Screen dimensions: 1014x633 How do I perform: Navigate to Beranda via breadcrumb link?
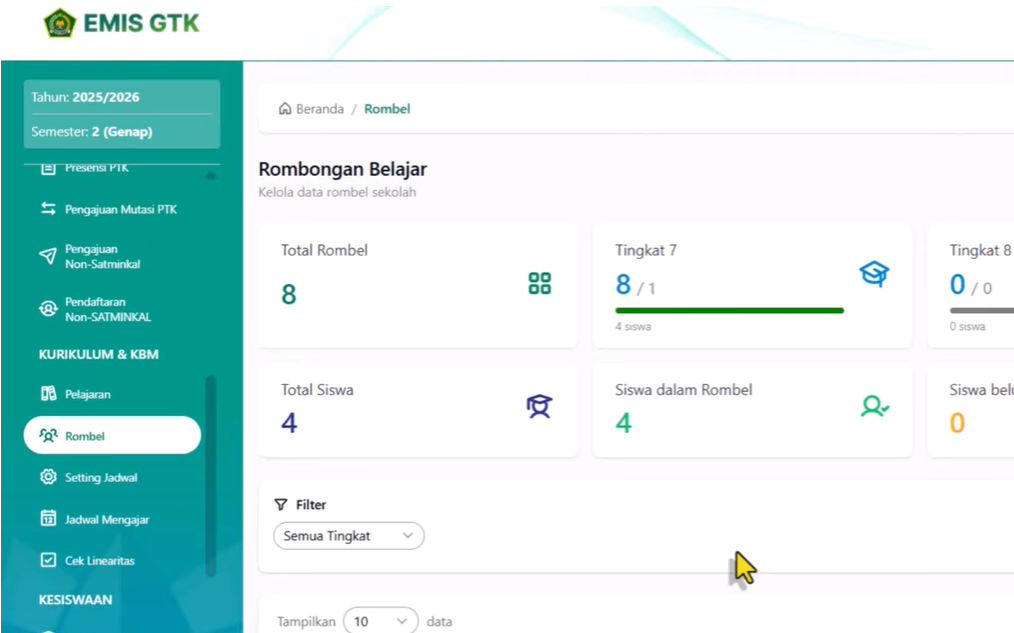point(314,109)
